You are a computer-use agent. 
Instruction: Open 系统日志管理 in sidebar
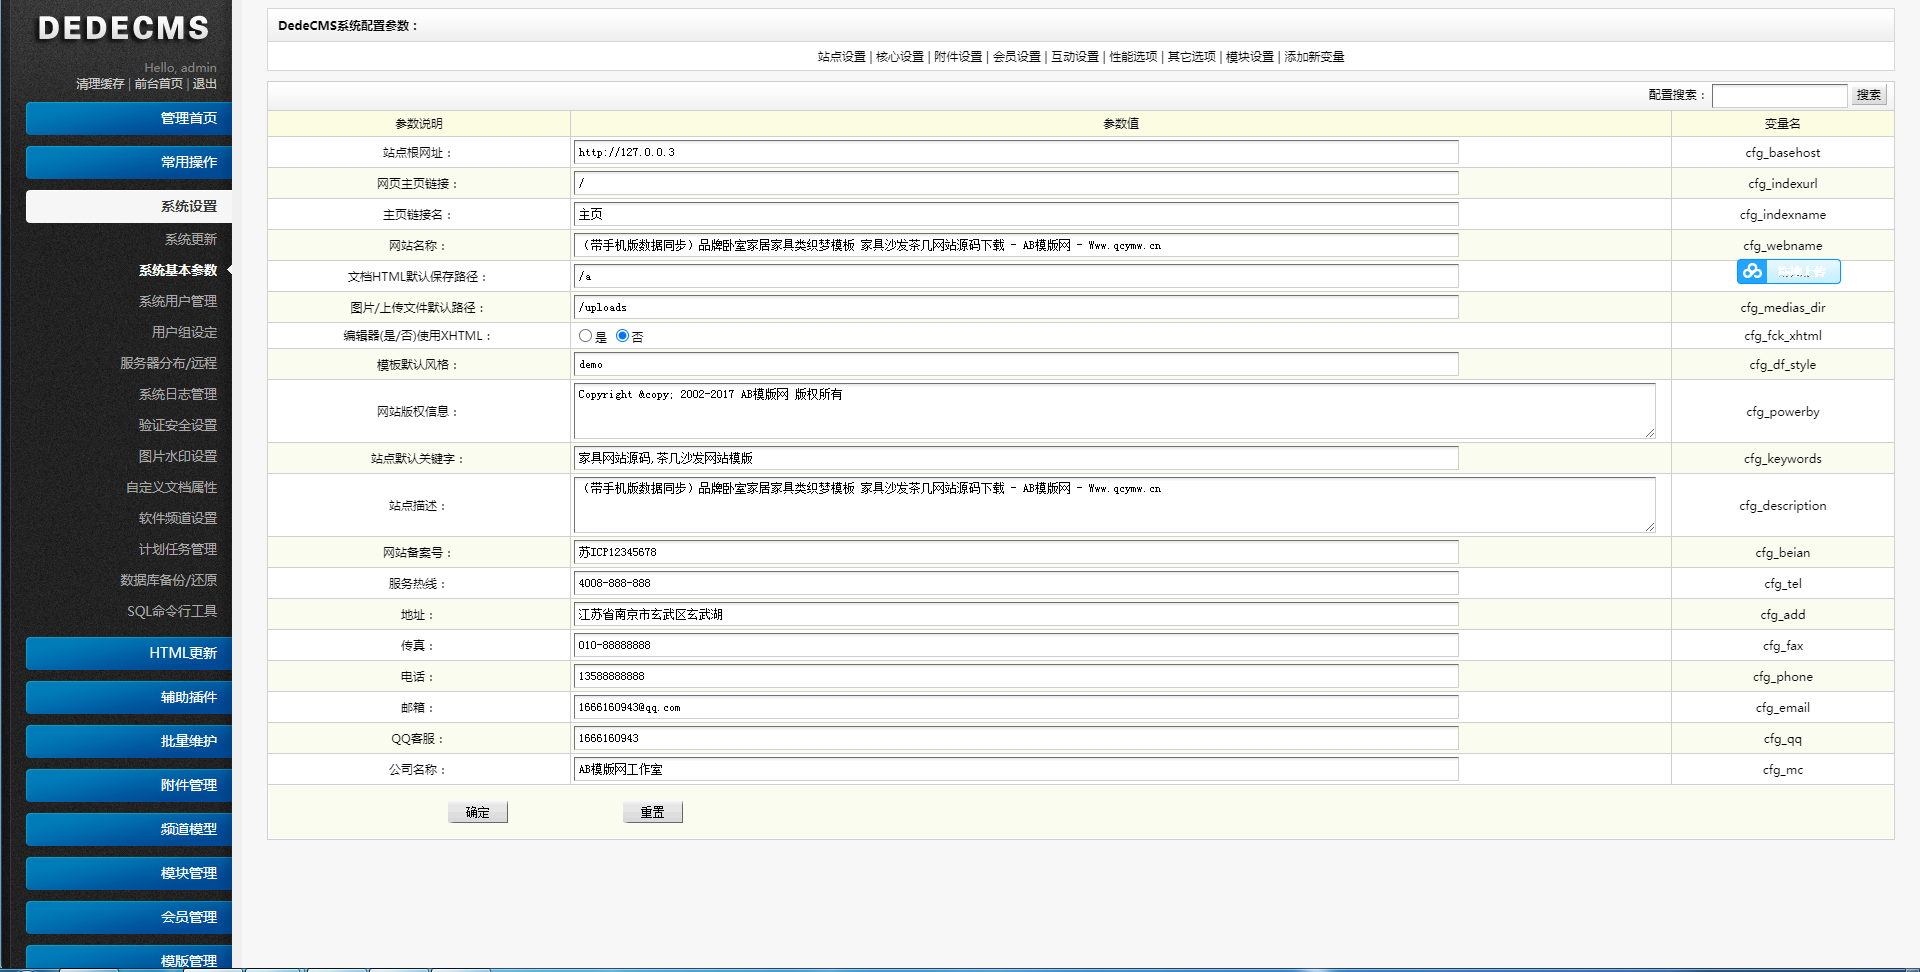178,394
